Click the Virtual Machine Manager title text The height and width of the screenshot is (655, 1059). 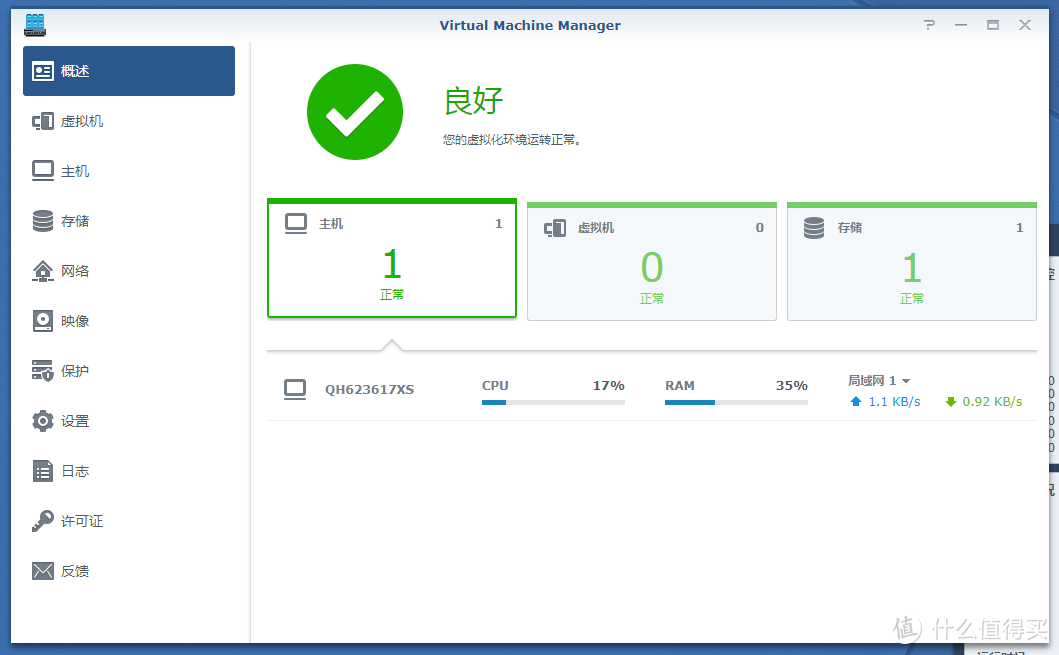coord(530,26)
